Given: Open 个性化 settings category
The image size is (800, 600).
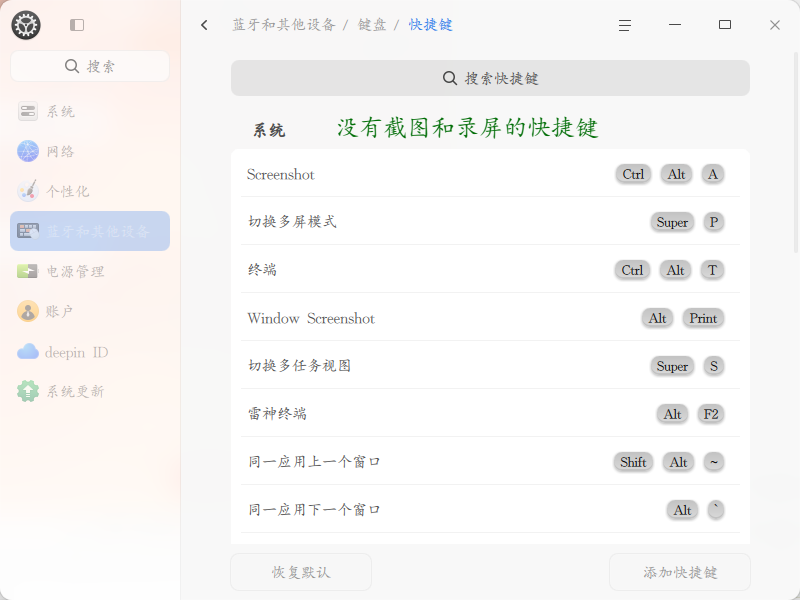Looking at the screenshot, I should coord(90,191).
